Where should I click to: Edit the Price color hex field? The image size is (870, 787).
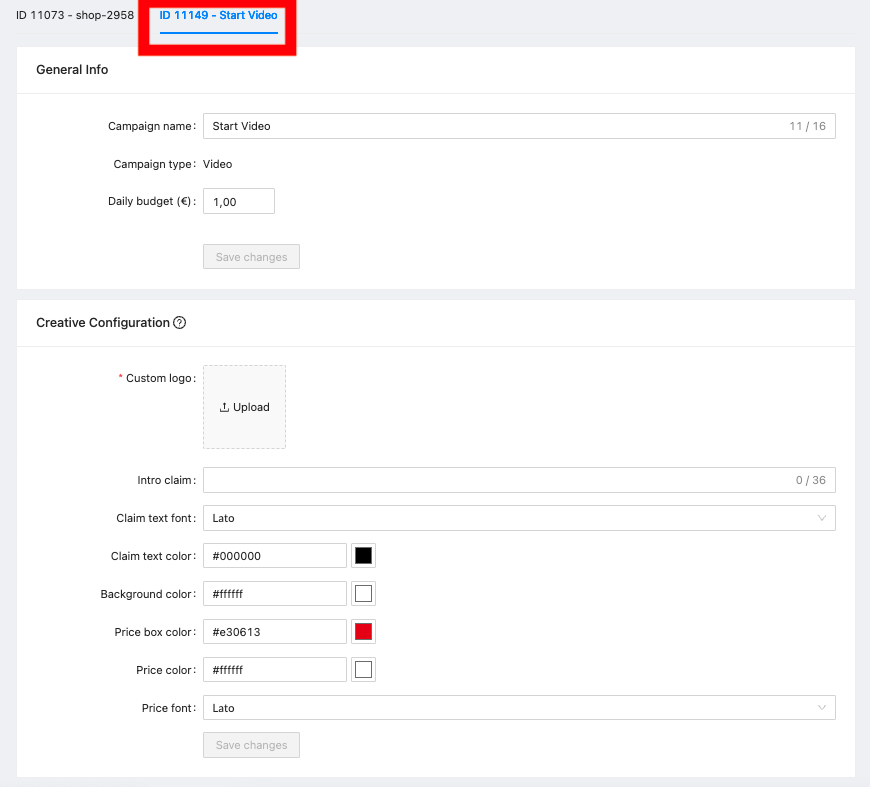pos(275,670)
